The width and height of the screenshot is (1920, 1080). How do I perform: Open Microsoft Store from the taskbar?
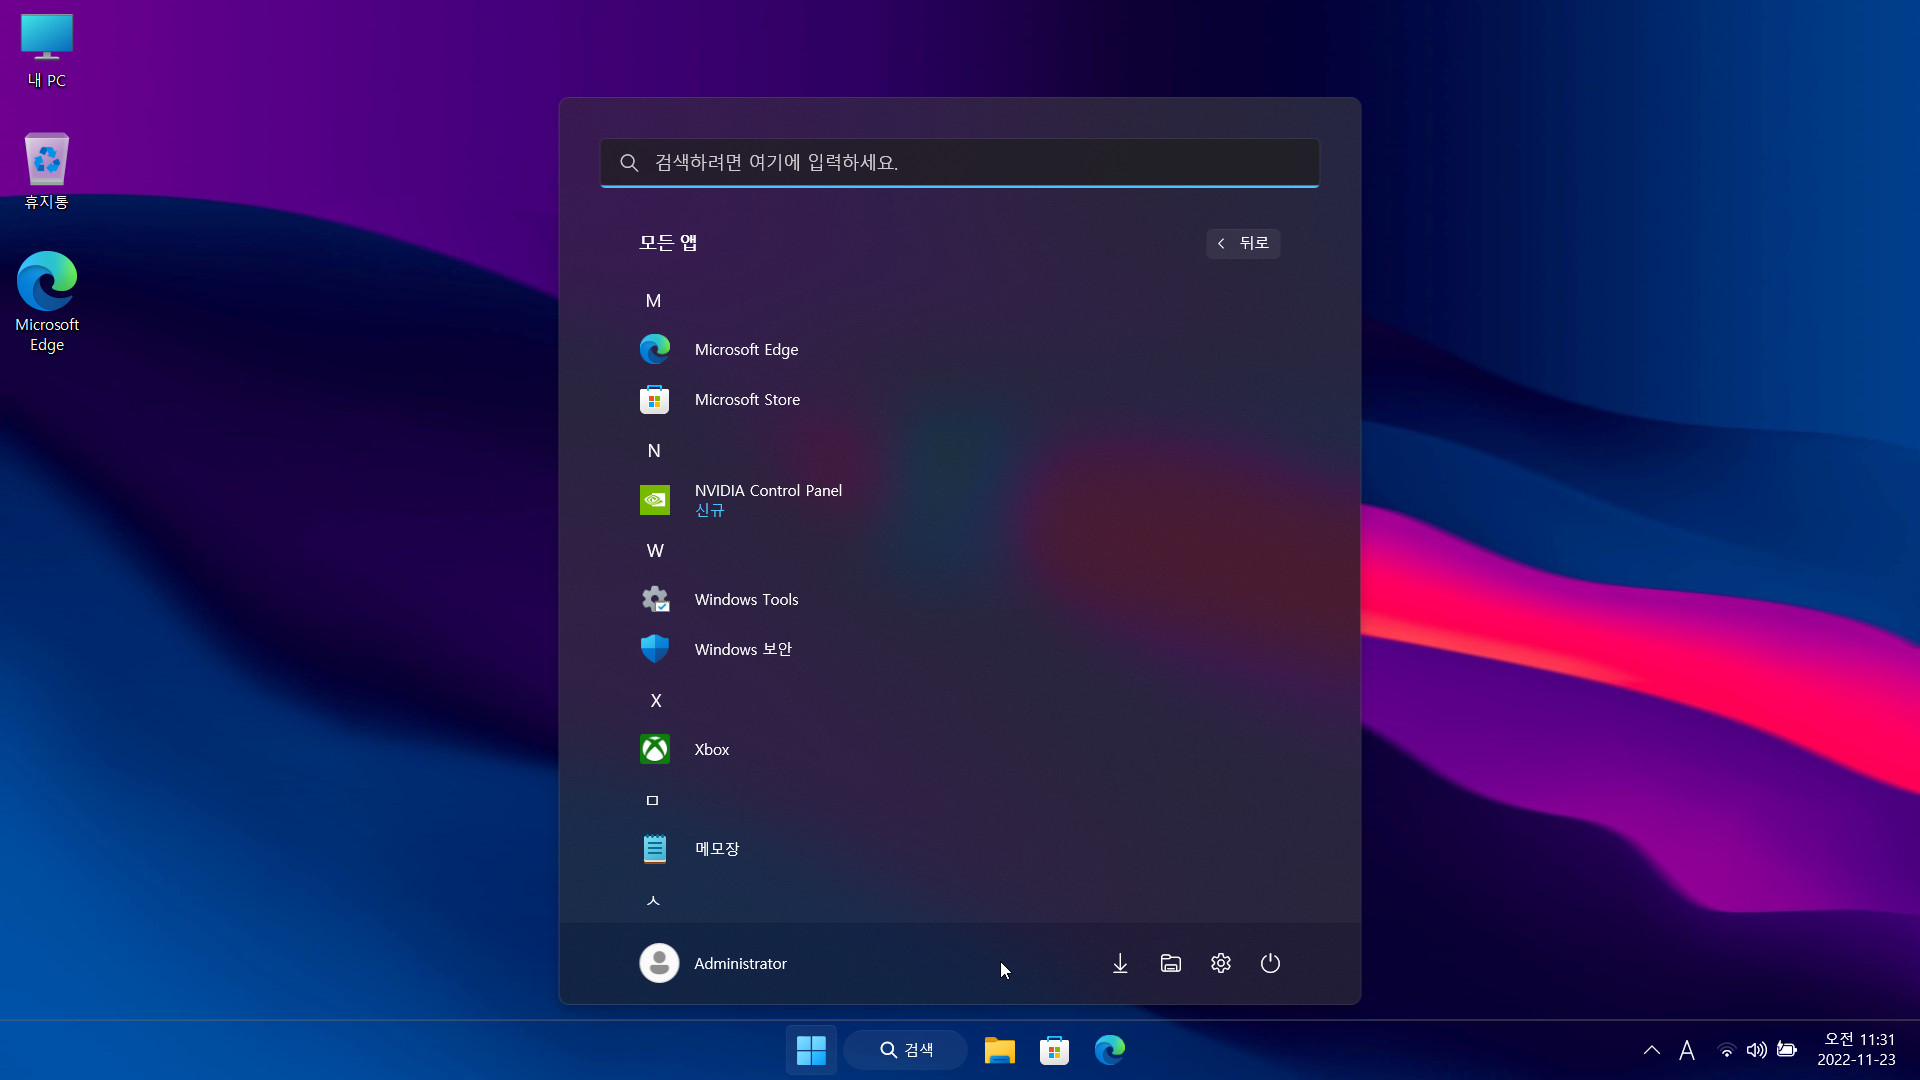[1054, 1050]
